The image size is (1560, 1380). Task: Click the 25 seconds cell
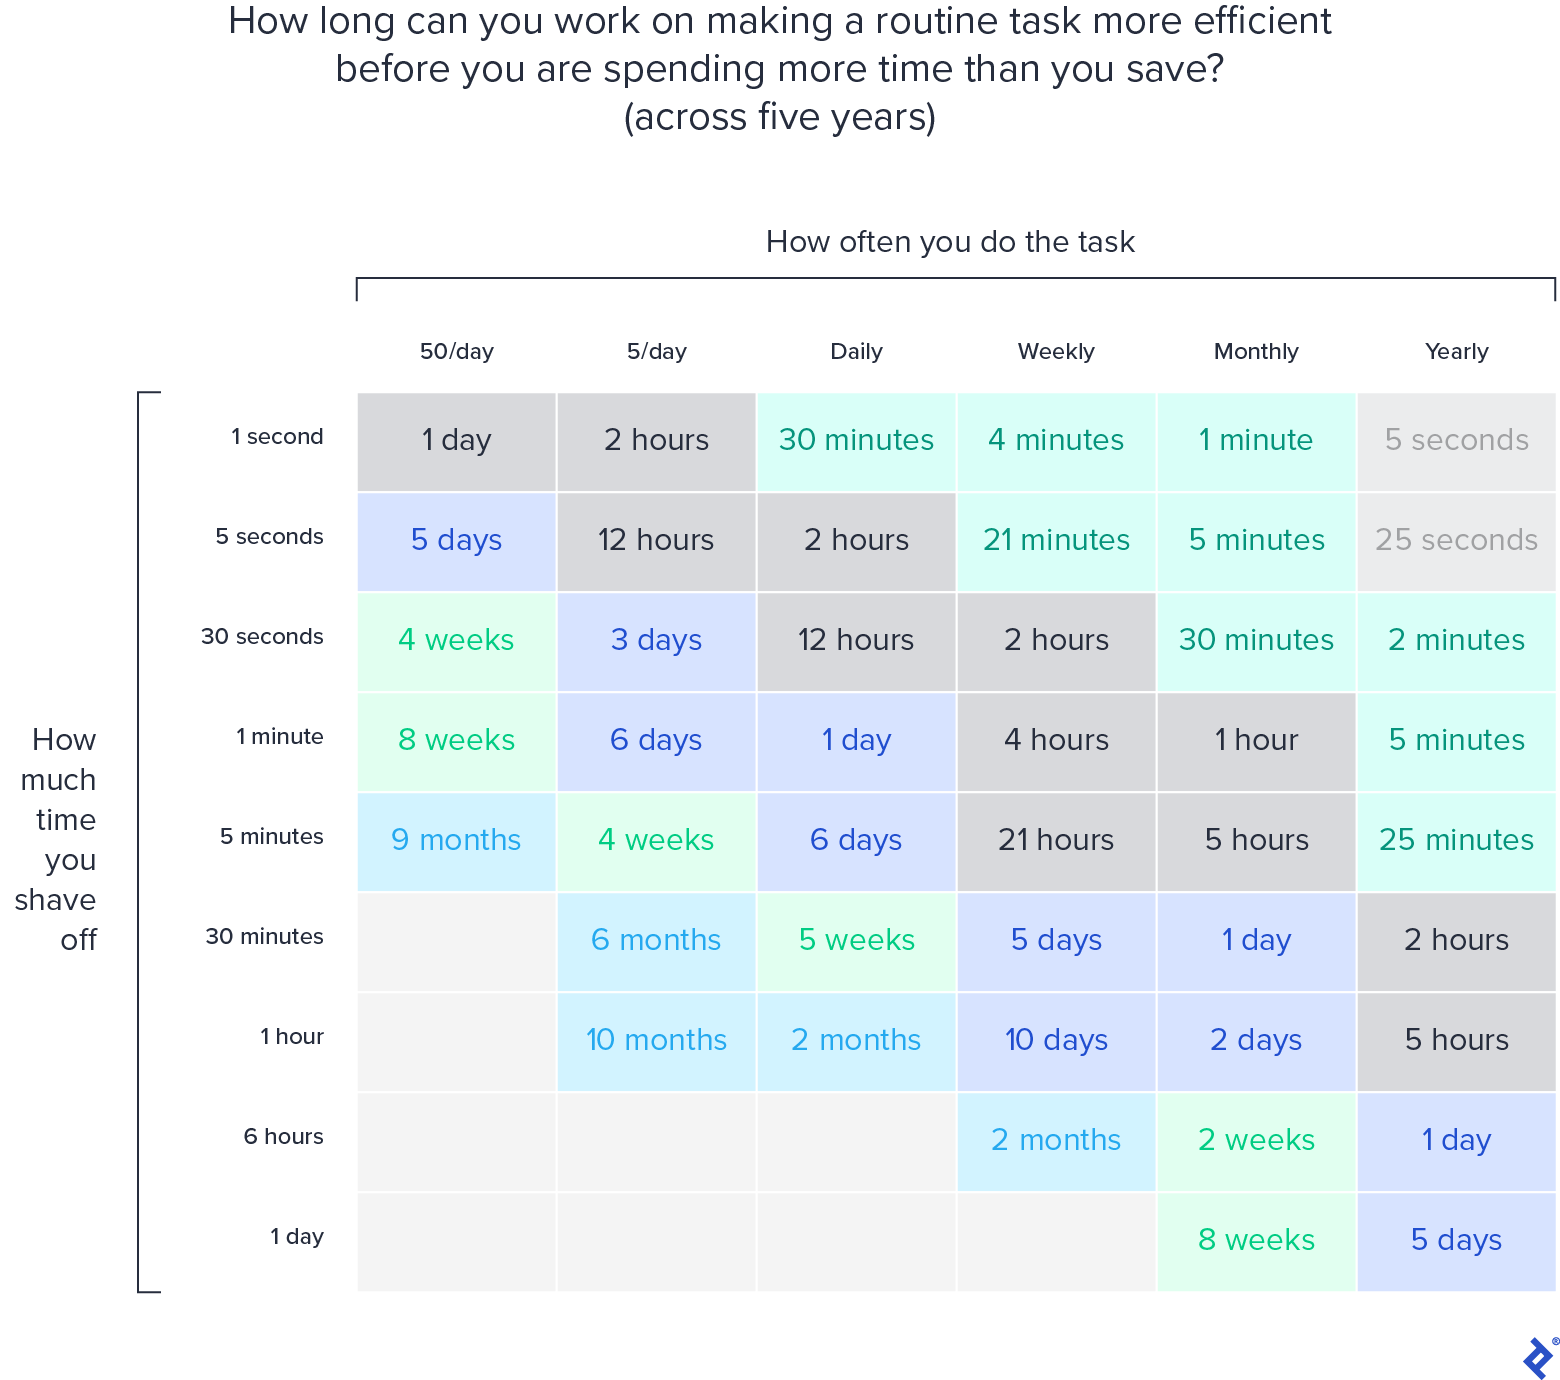click(1456, 540)
